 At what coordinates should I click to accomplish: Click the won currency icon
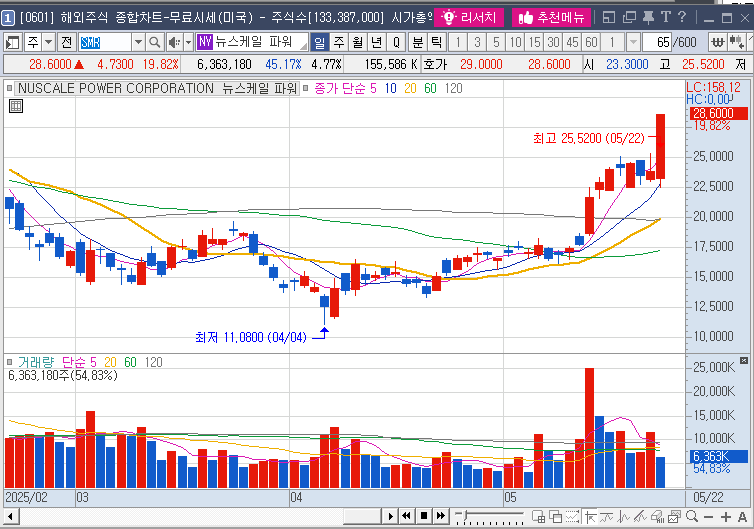pyautogui.click(x=718, y=42)
